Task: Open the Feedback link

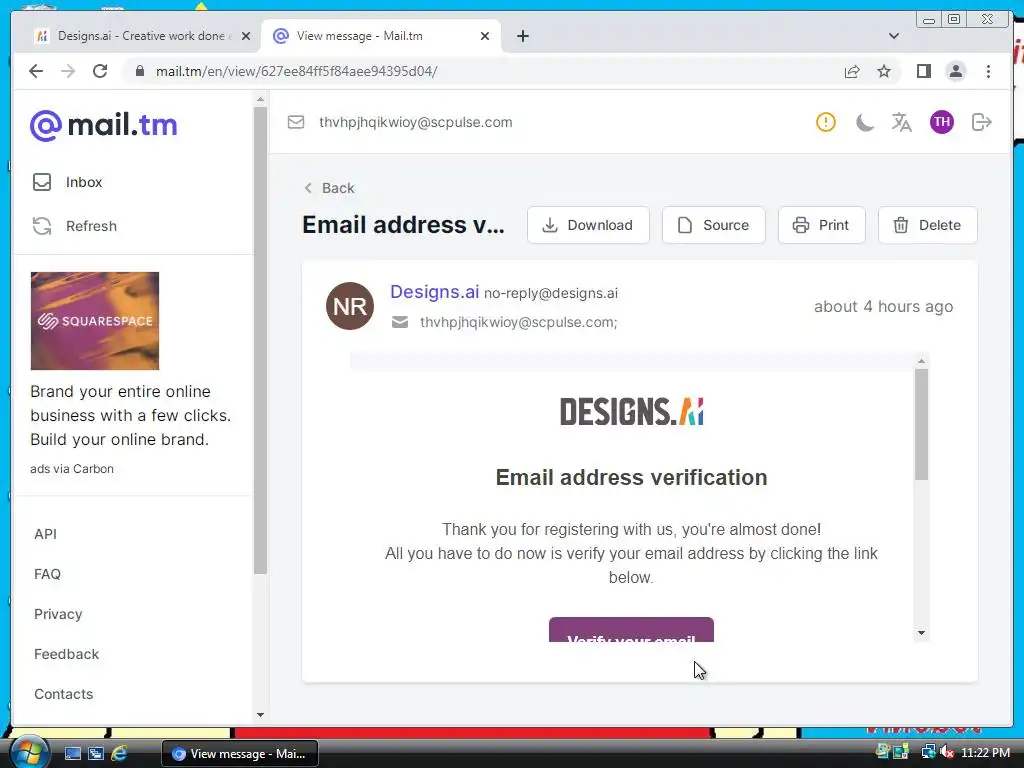Action: point(66,654)
